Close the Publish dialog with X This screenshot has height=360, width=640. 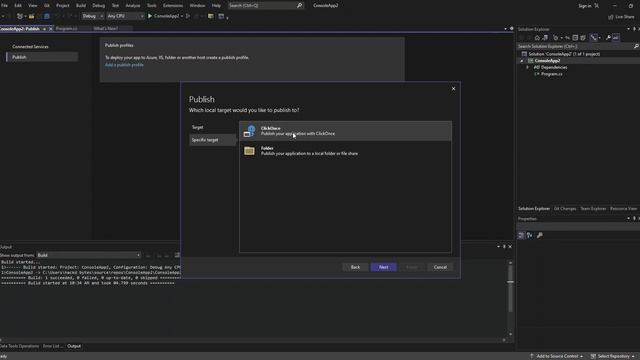[453, 89]
